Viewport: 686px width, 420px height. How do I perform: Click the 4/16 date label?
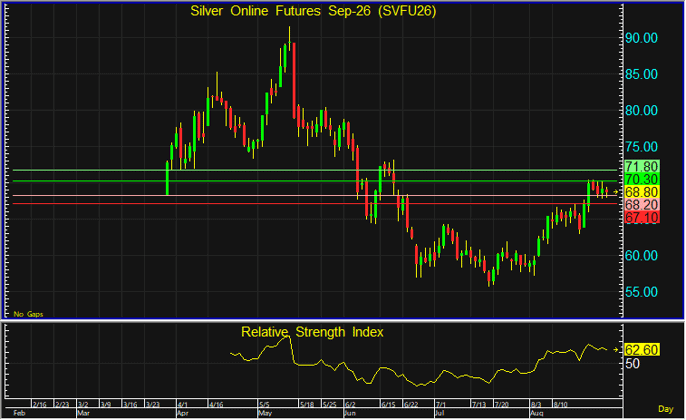coord(215,405)
